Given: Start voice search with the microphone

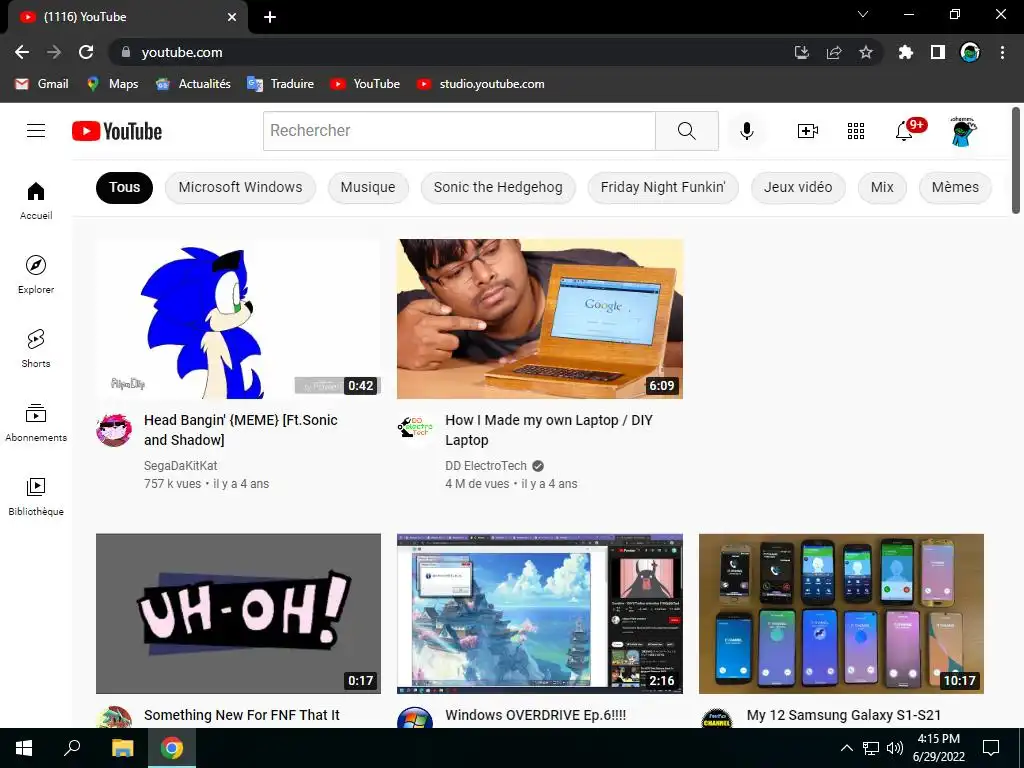Looking at the screenshot, I should point(746,131).
